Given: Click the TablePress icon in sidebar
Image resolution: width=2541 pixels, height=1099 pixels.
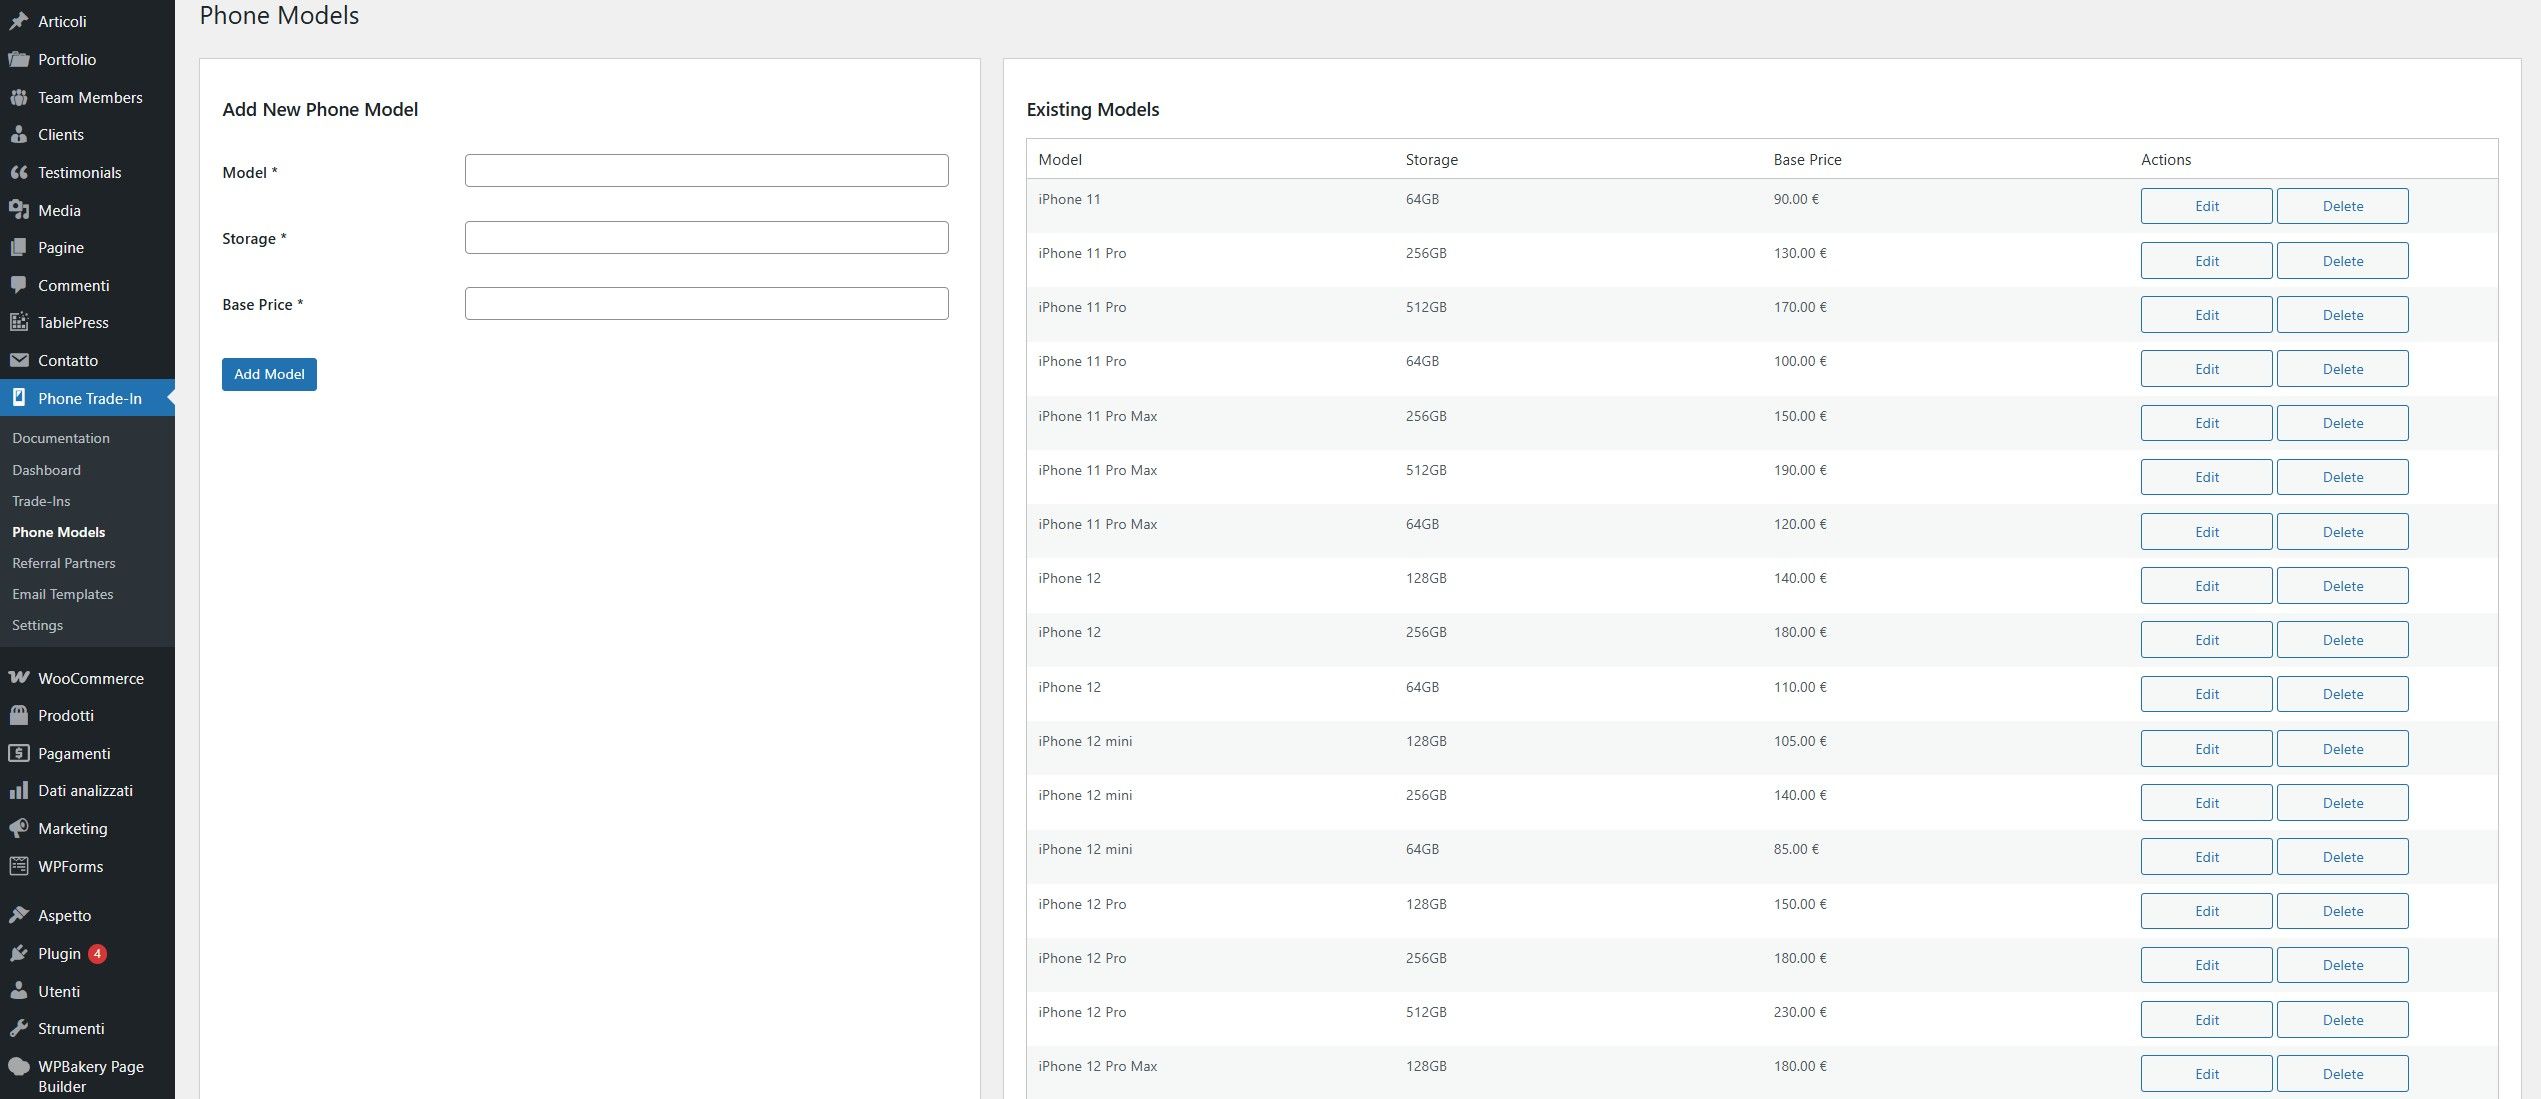Looking at the screenshot, I should [18, 322].
